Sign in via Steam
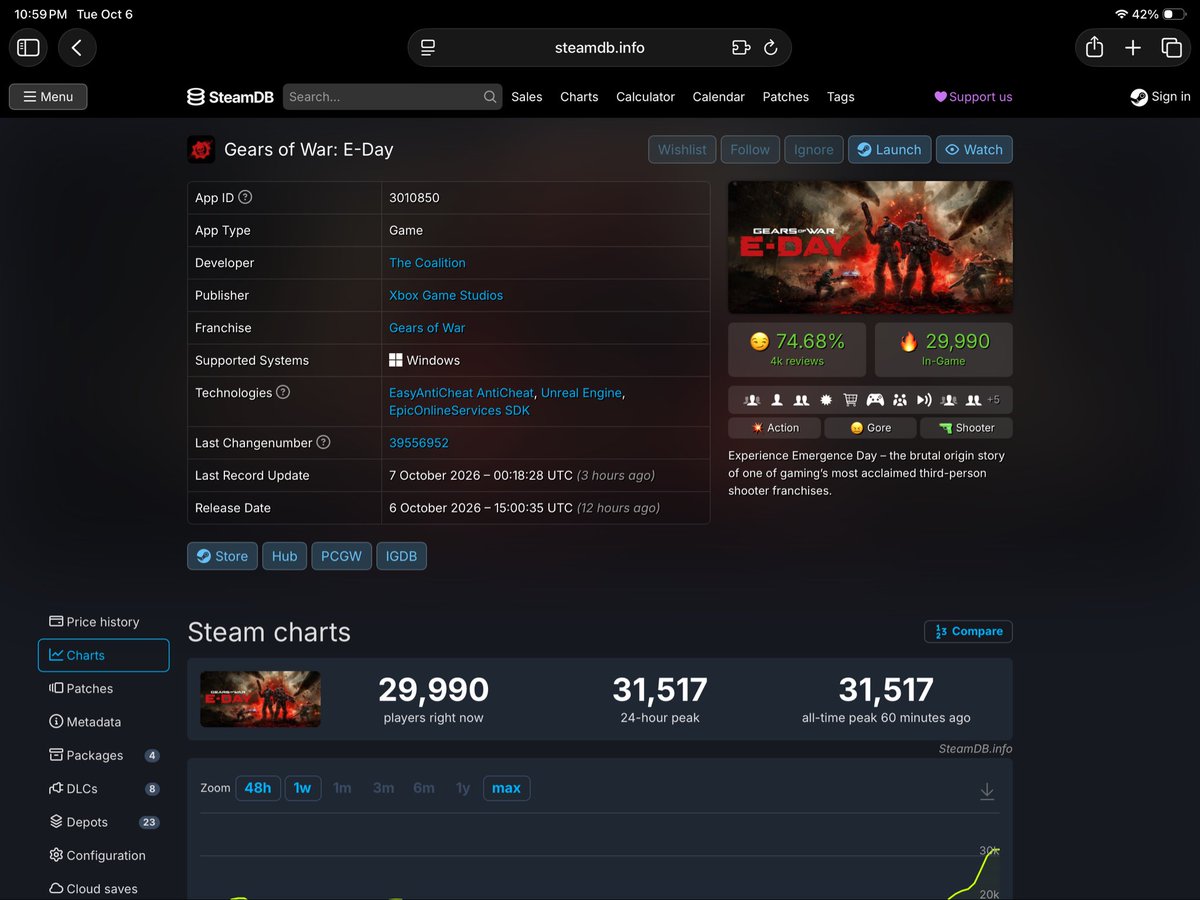 (1160, 97)
